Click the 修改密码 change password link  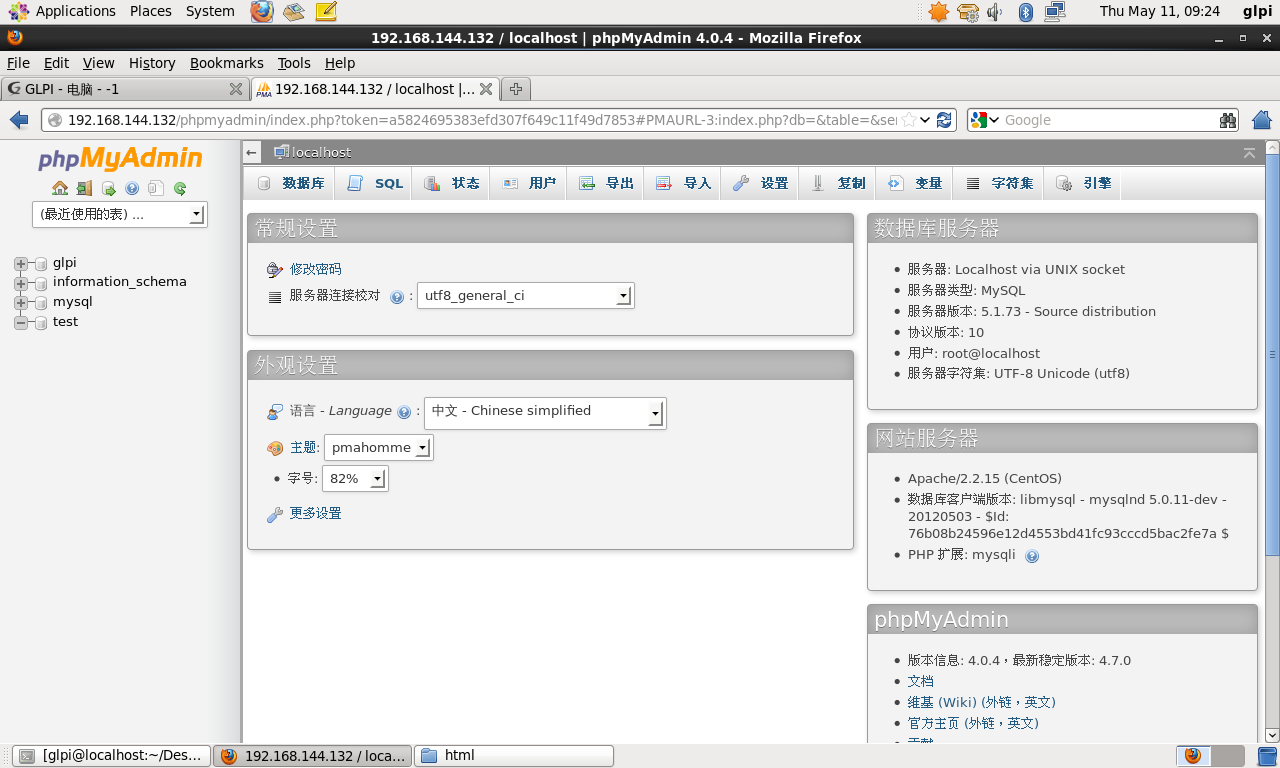point(315,269)
